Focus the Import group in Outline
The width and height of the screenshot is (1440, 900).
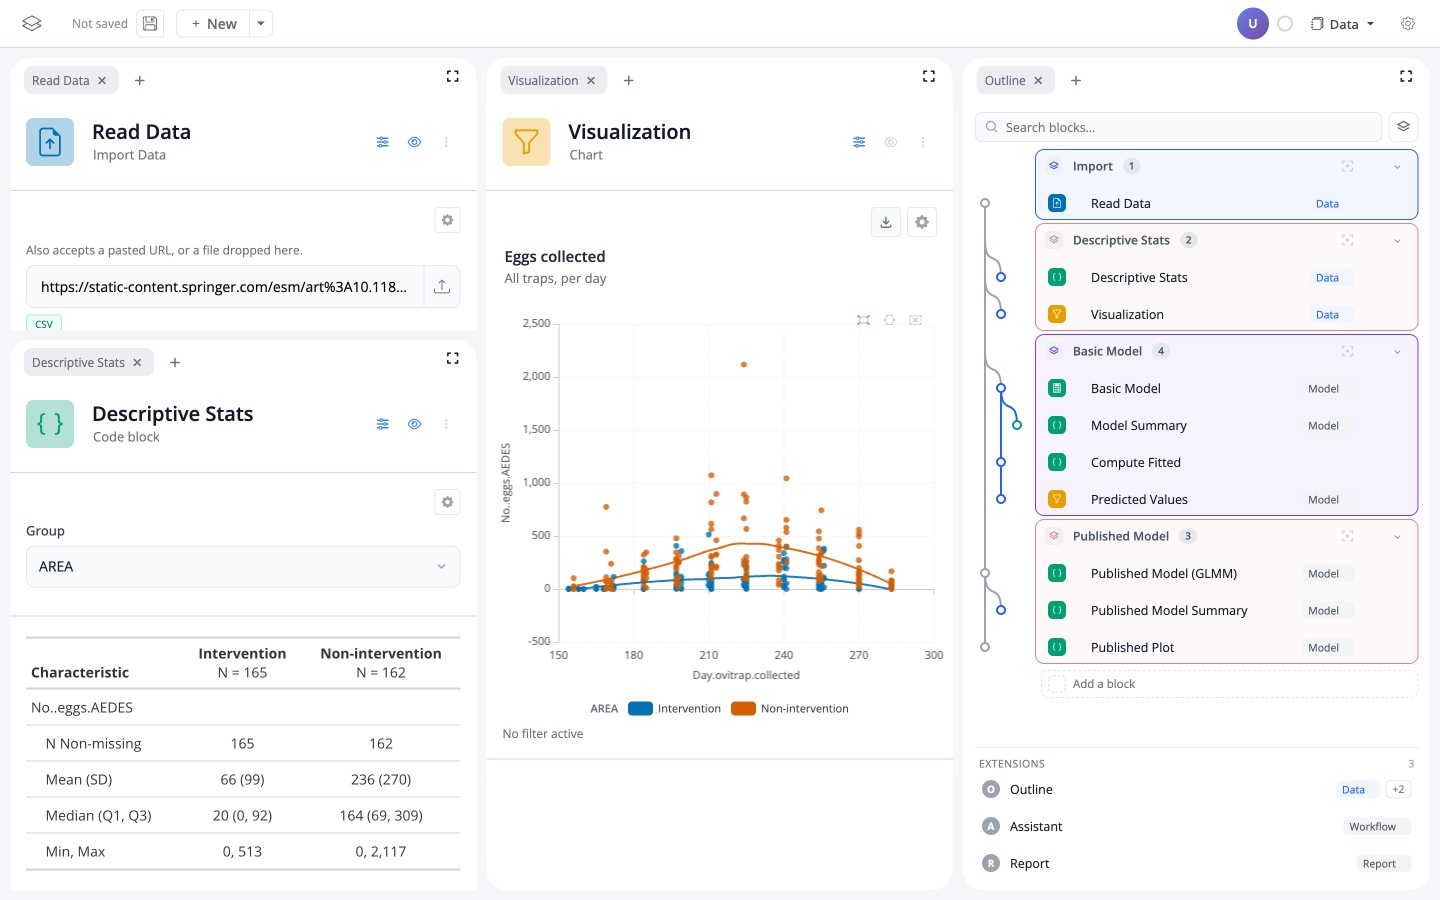click(x=1348, y=166)
